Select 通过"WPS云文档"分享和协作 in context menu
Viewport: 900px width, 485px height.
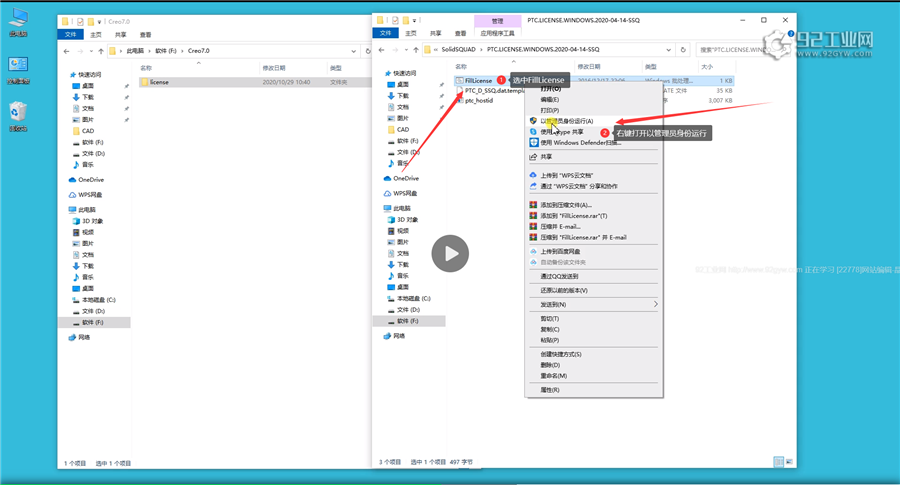[x=579, y=186]
